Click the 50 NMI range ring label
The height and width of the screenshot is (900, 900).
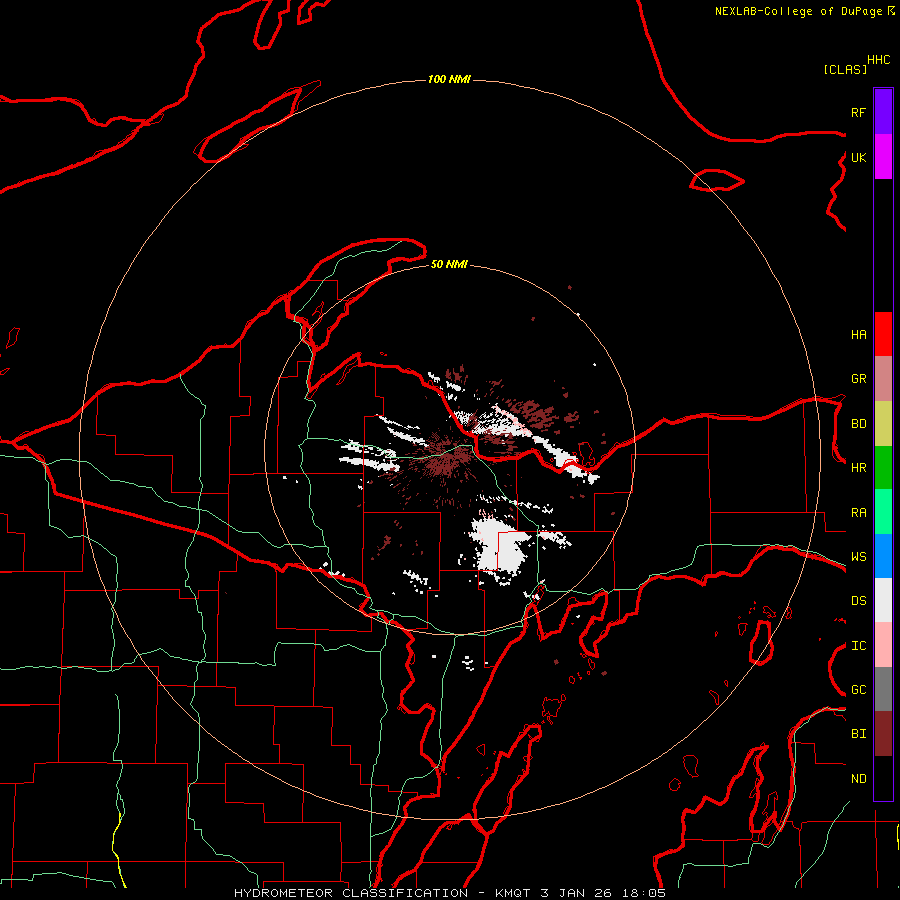click(x=449, y=265)
